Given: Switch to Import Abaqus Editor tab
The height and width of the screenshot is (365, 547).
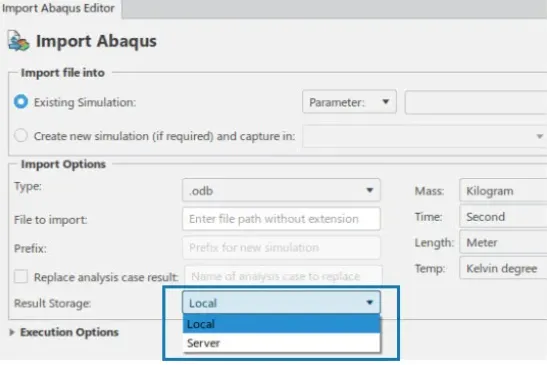Looking at the screenshot, I should click(59, 8).
